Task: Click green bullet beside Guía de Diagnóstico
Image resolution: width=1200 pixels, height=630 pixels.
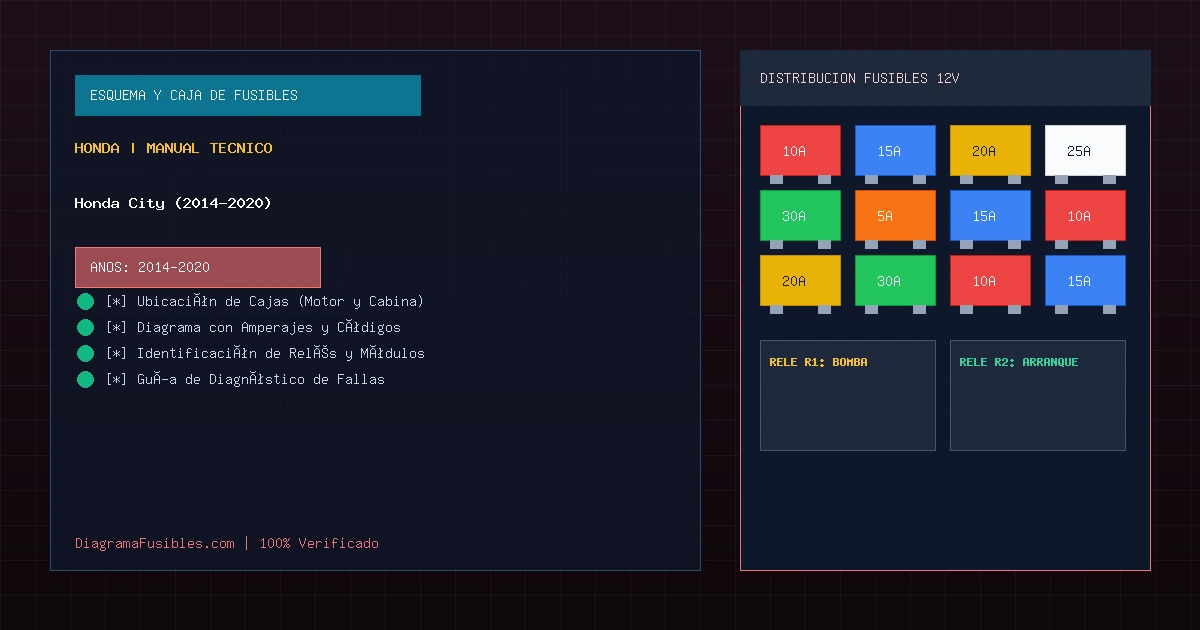Action: [85, 379]
